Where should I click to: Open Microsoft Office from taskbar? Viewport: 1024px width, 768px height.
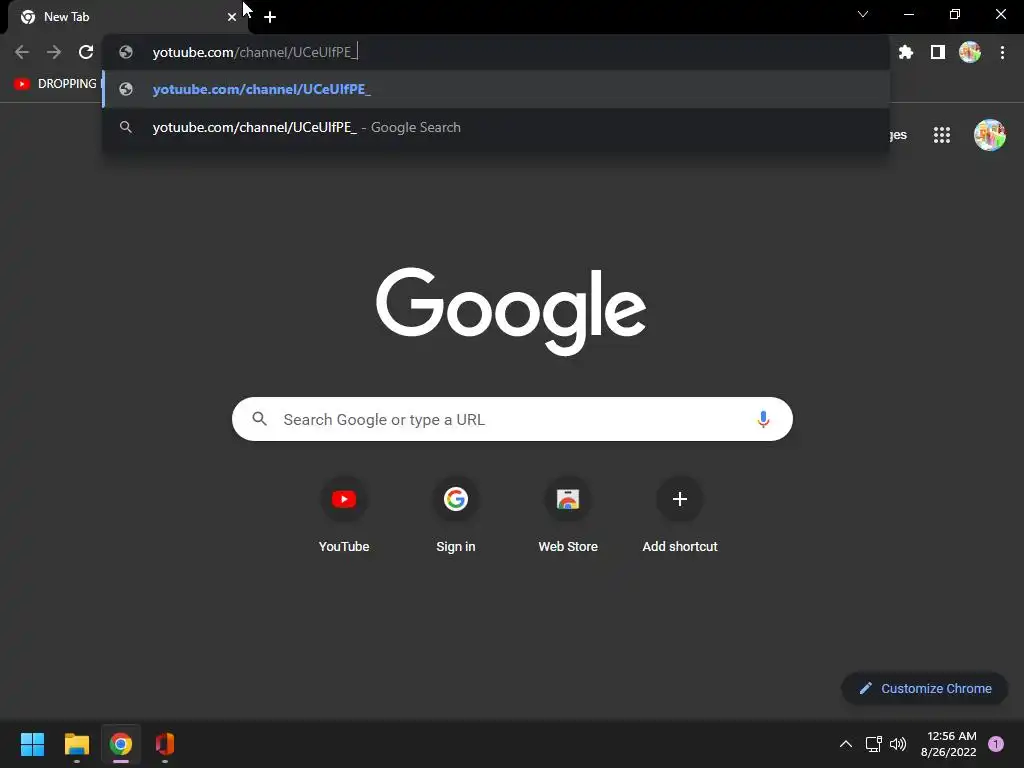coord(165,744)
